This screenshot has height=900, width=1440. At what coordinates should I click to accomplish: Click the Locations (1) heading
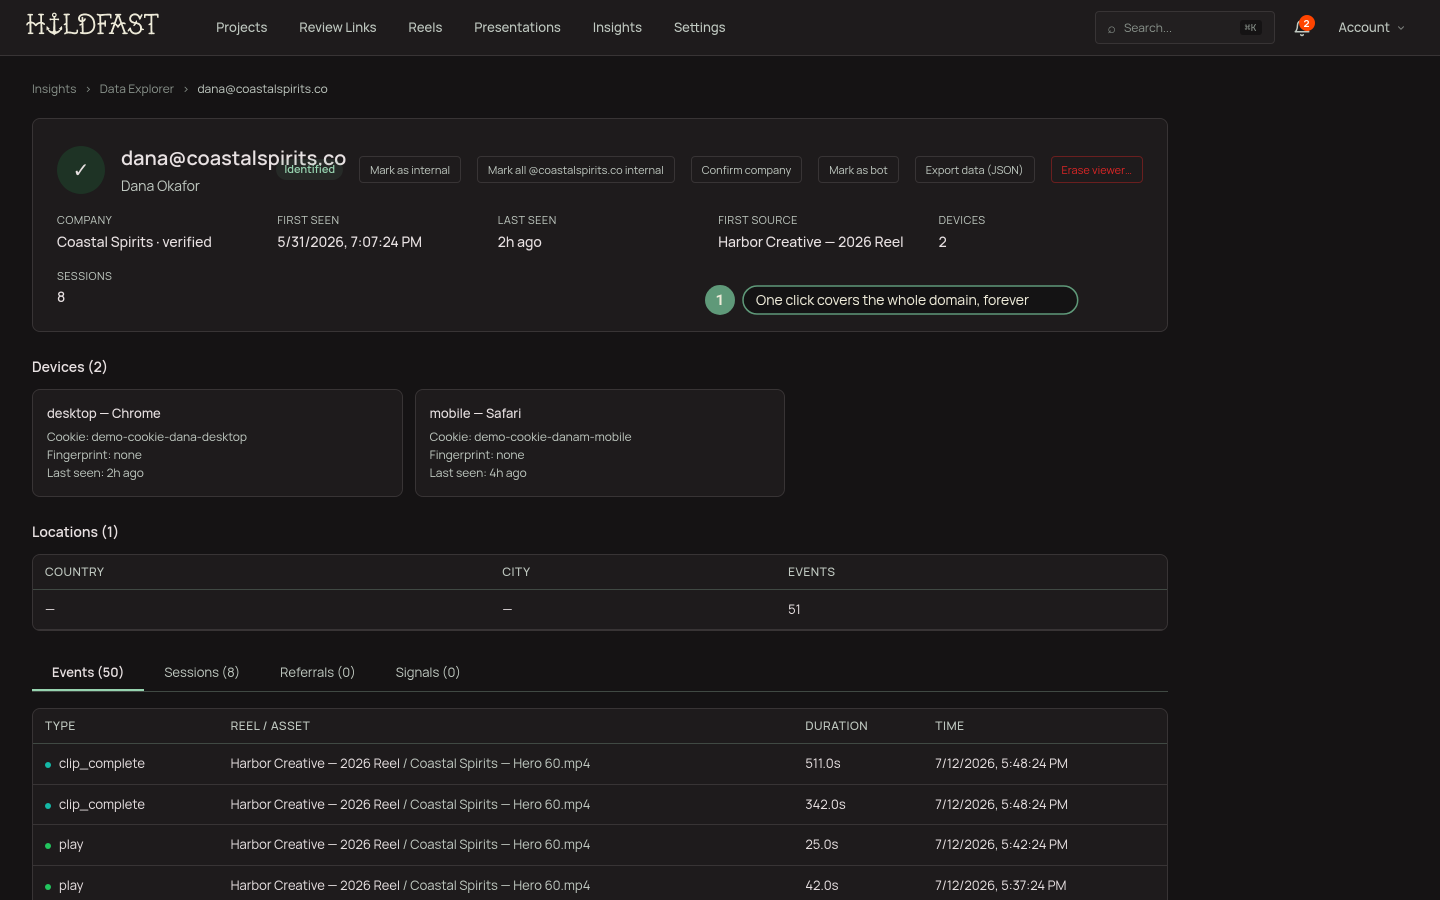pyautogui.click(x=75, y=532)
